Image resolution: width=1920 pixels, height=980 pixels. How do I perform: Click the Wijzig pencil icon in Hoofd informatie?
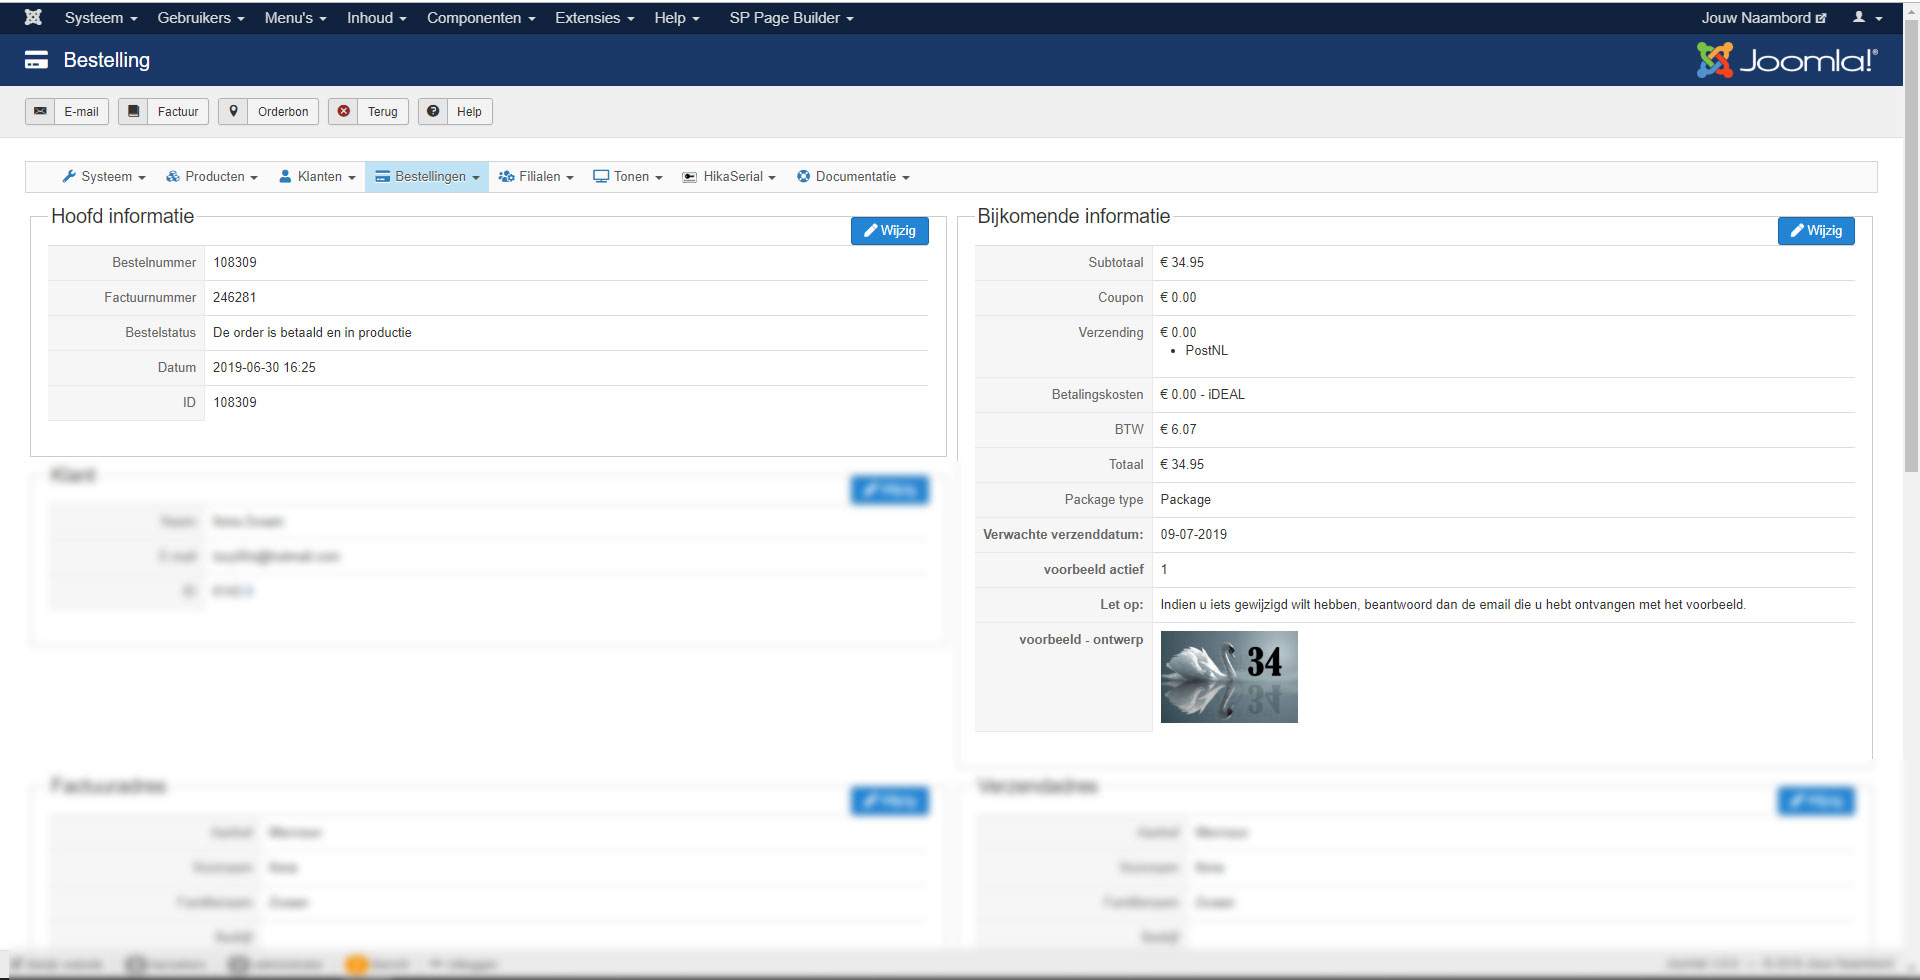(871, 230)
